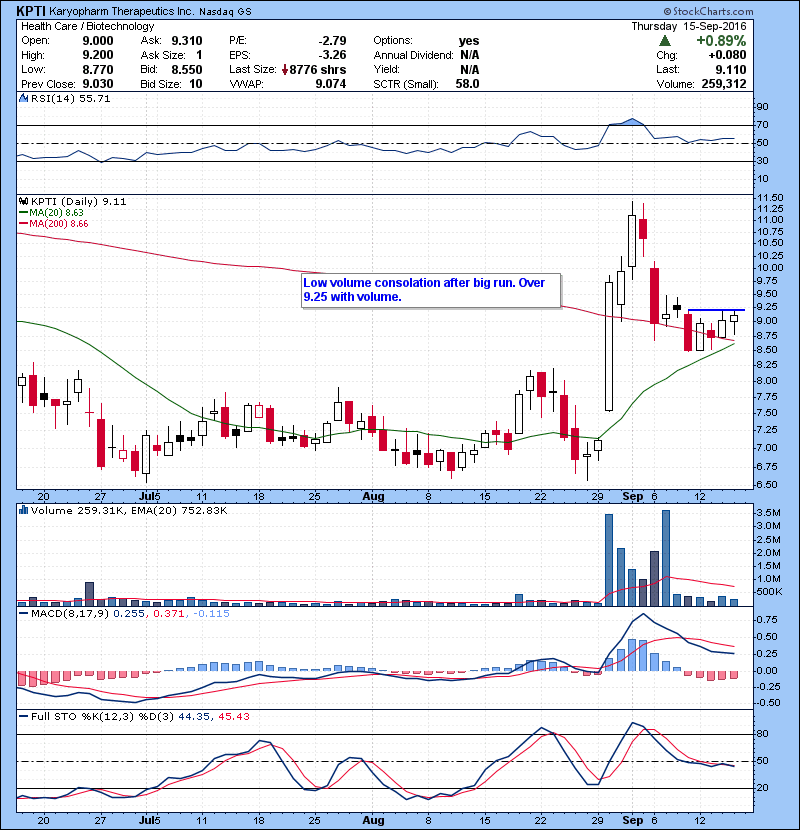This screenshot has width=800, height=830.
Task: Click the bar-chart icon beside the Volume label
Action: coord(23,510)
